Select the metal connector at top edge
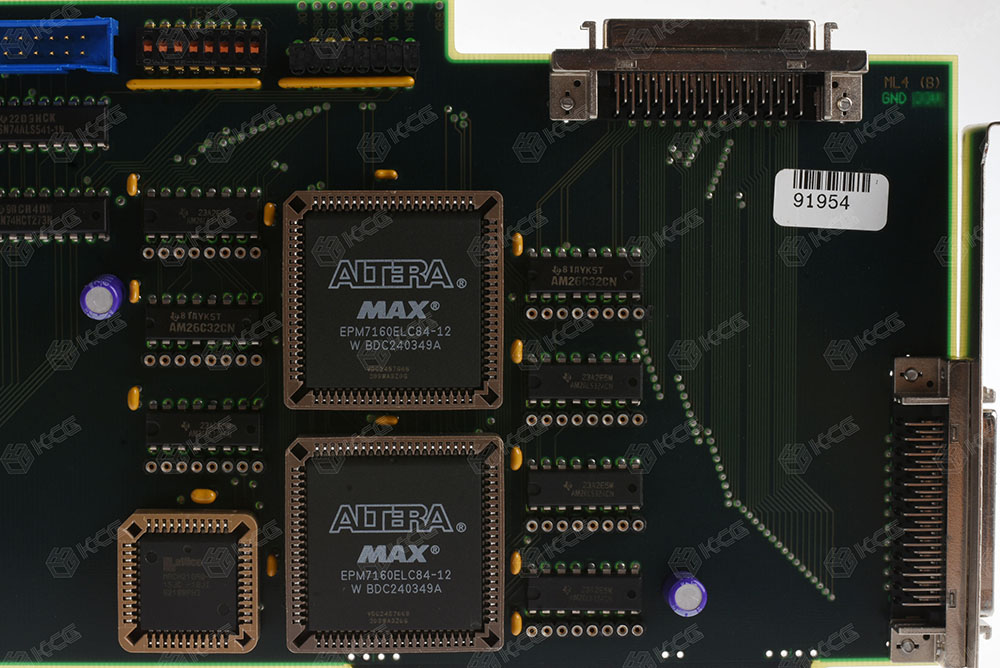Image resolution: width=1000 pixels, height=668 pixels. (x=709, y=71)
